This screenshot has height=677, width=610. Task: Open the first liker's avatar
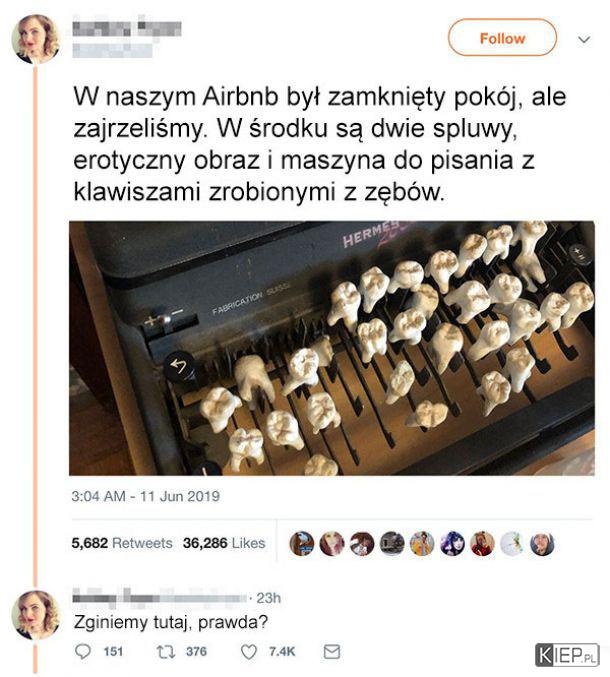click(302, 543)
